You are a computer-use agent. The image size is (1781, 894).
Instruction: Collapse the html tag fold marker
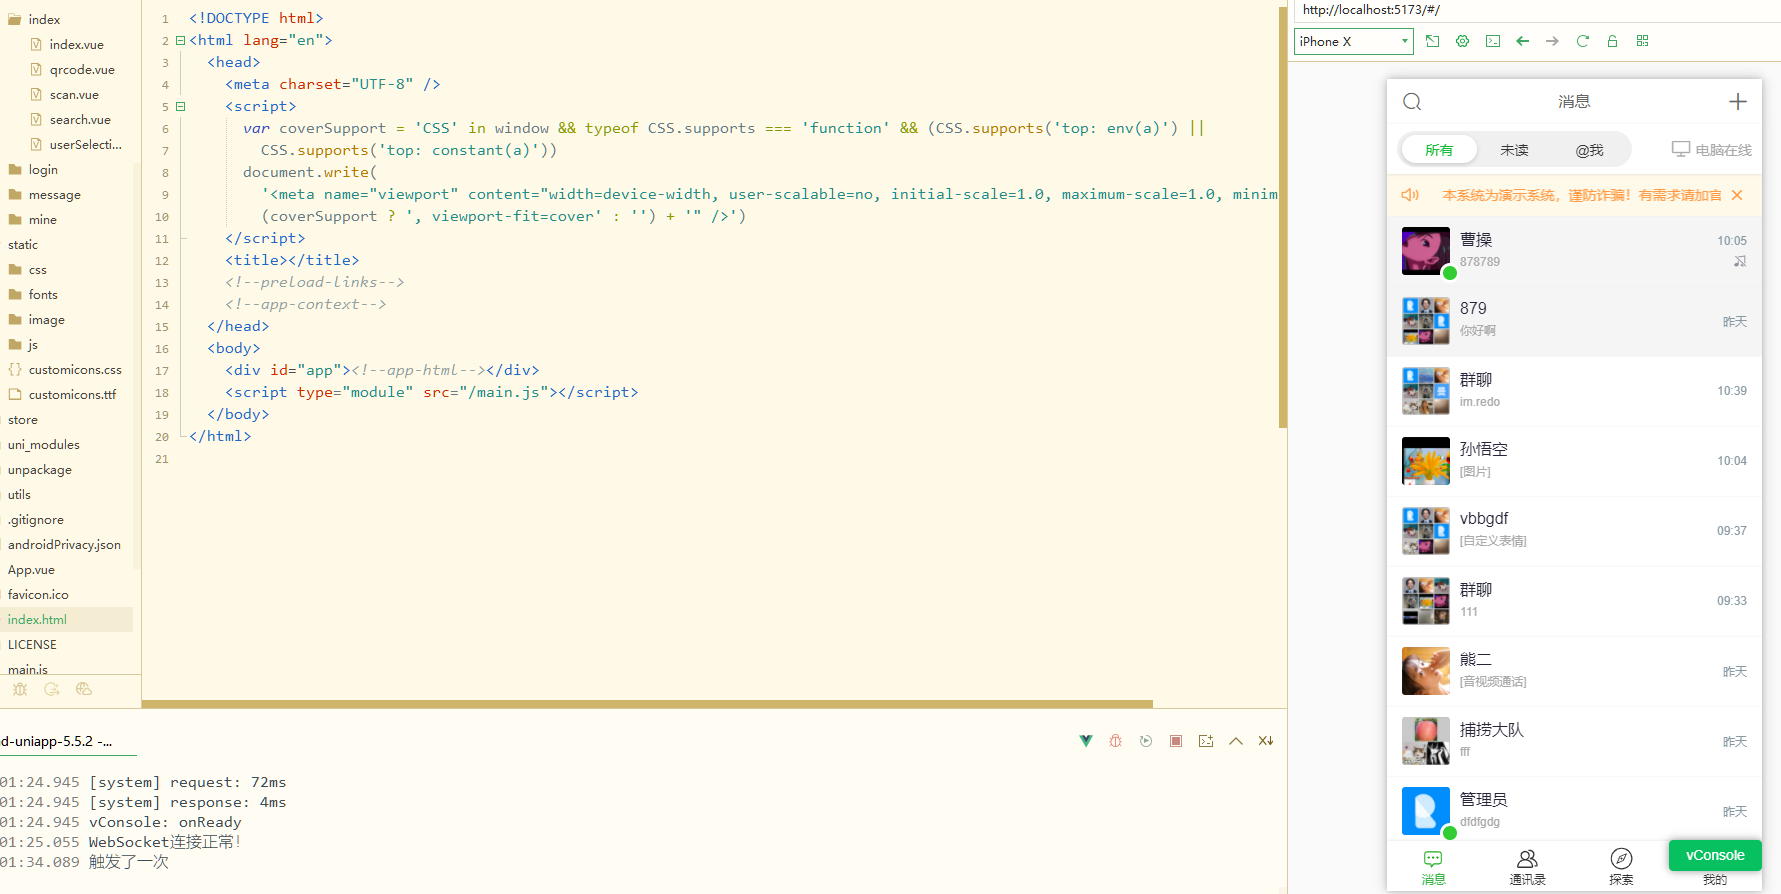pos(181,40)
